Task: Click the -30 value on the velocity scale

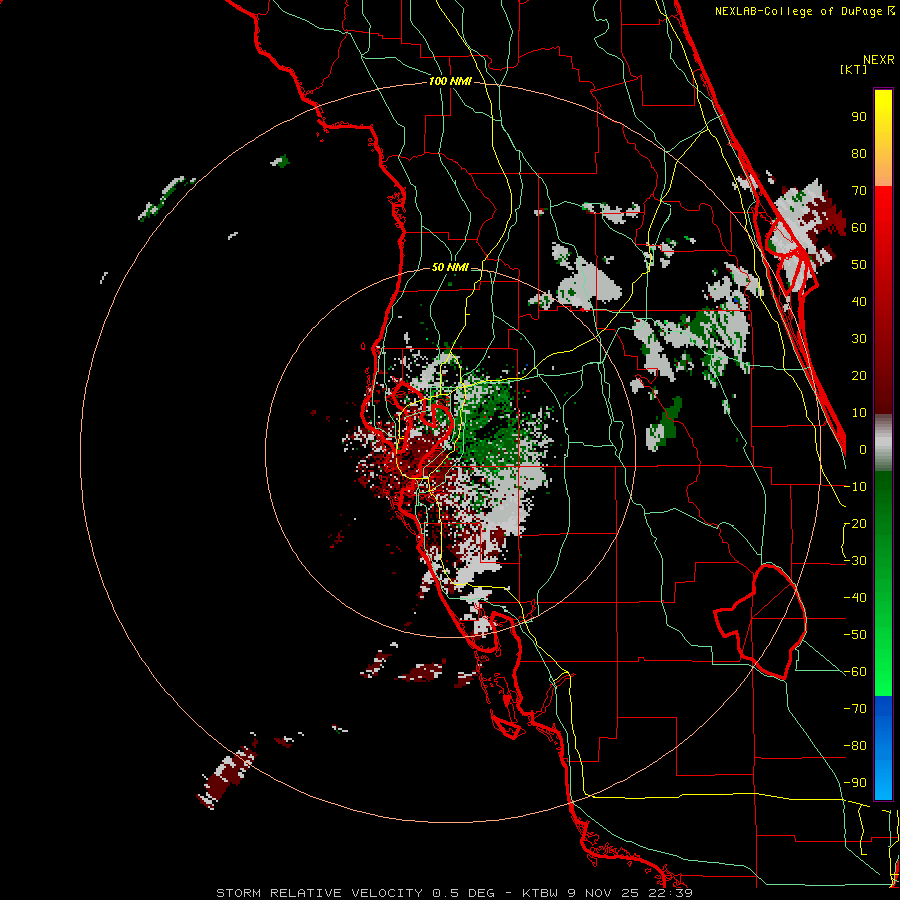Action: 855,561
